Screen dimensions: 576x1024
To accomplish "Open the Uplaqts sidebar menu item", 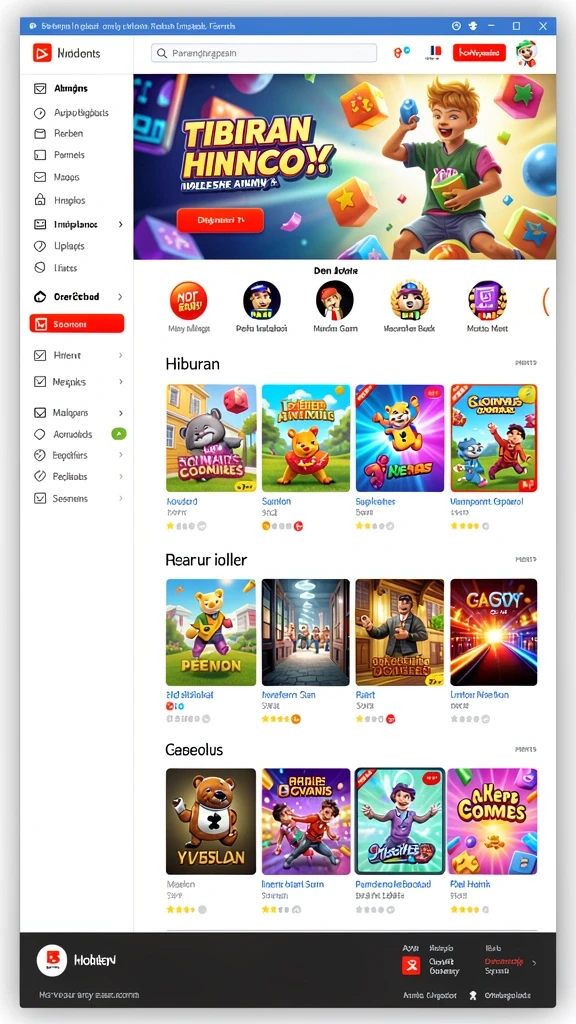I will [69, 246].
